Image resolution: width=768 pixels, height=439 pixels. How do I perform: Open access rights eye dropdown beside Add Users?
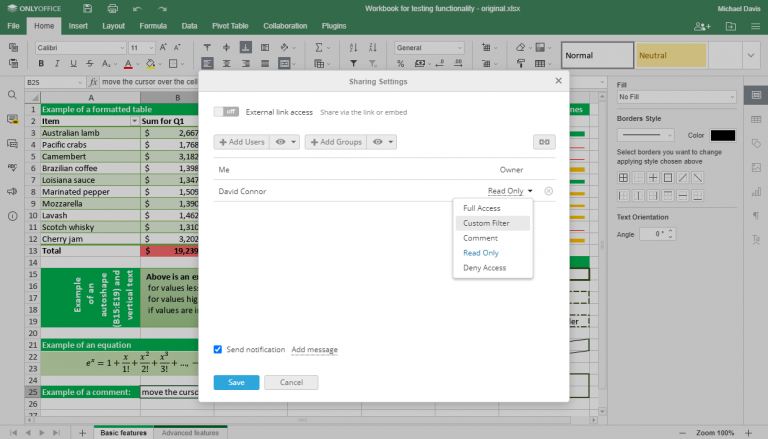(x=285, y=142)
